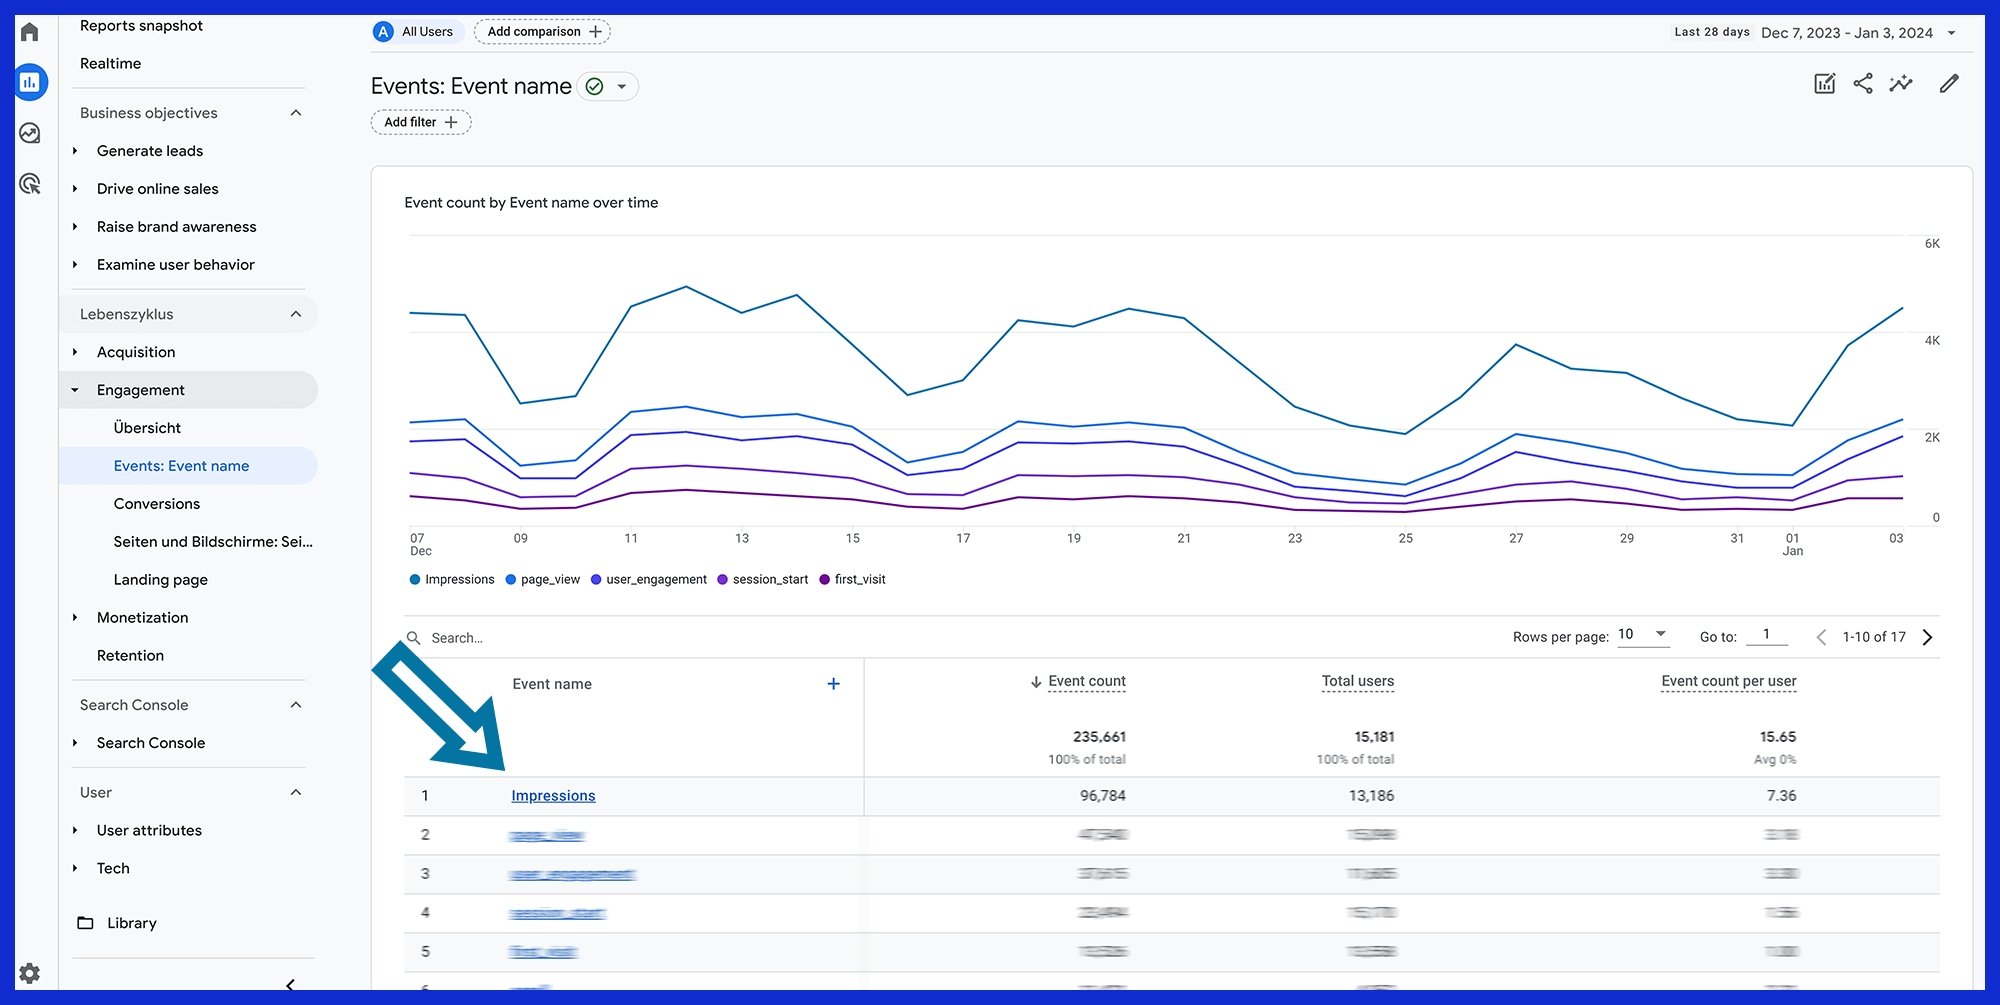Collapse the Business objectives section

pos(295,113)
